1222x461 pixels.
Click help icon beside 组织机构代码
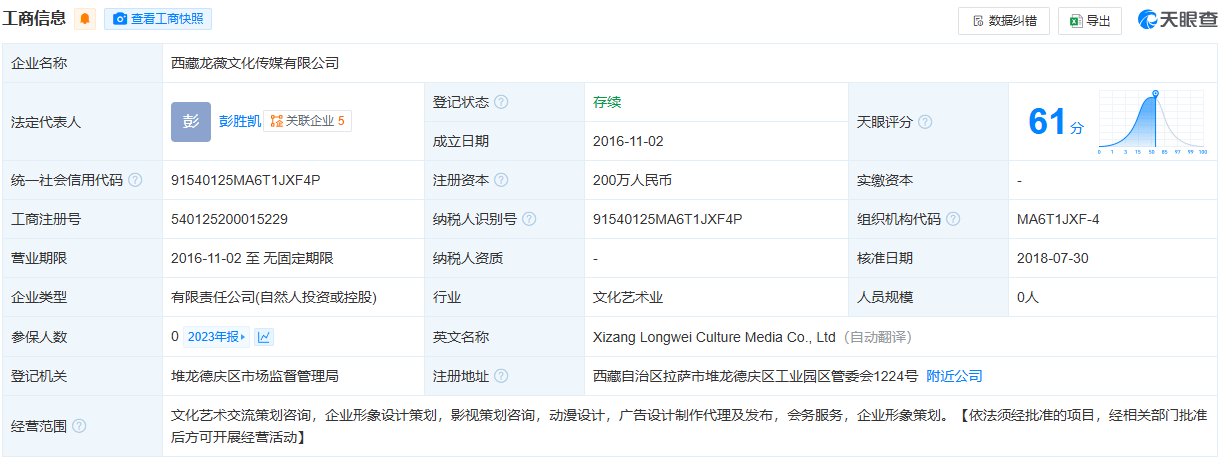(x=953, y=220)
